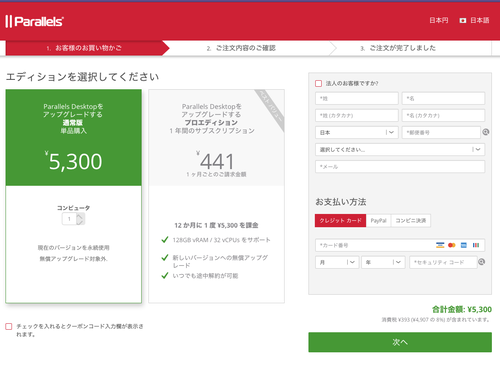Select the コンビニ決済 payment tab
Viewport: 500px width, 366px height.
[x=411, y=220]
